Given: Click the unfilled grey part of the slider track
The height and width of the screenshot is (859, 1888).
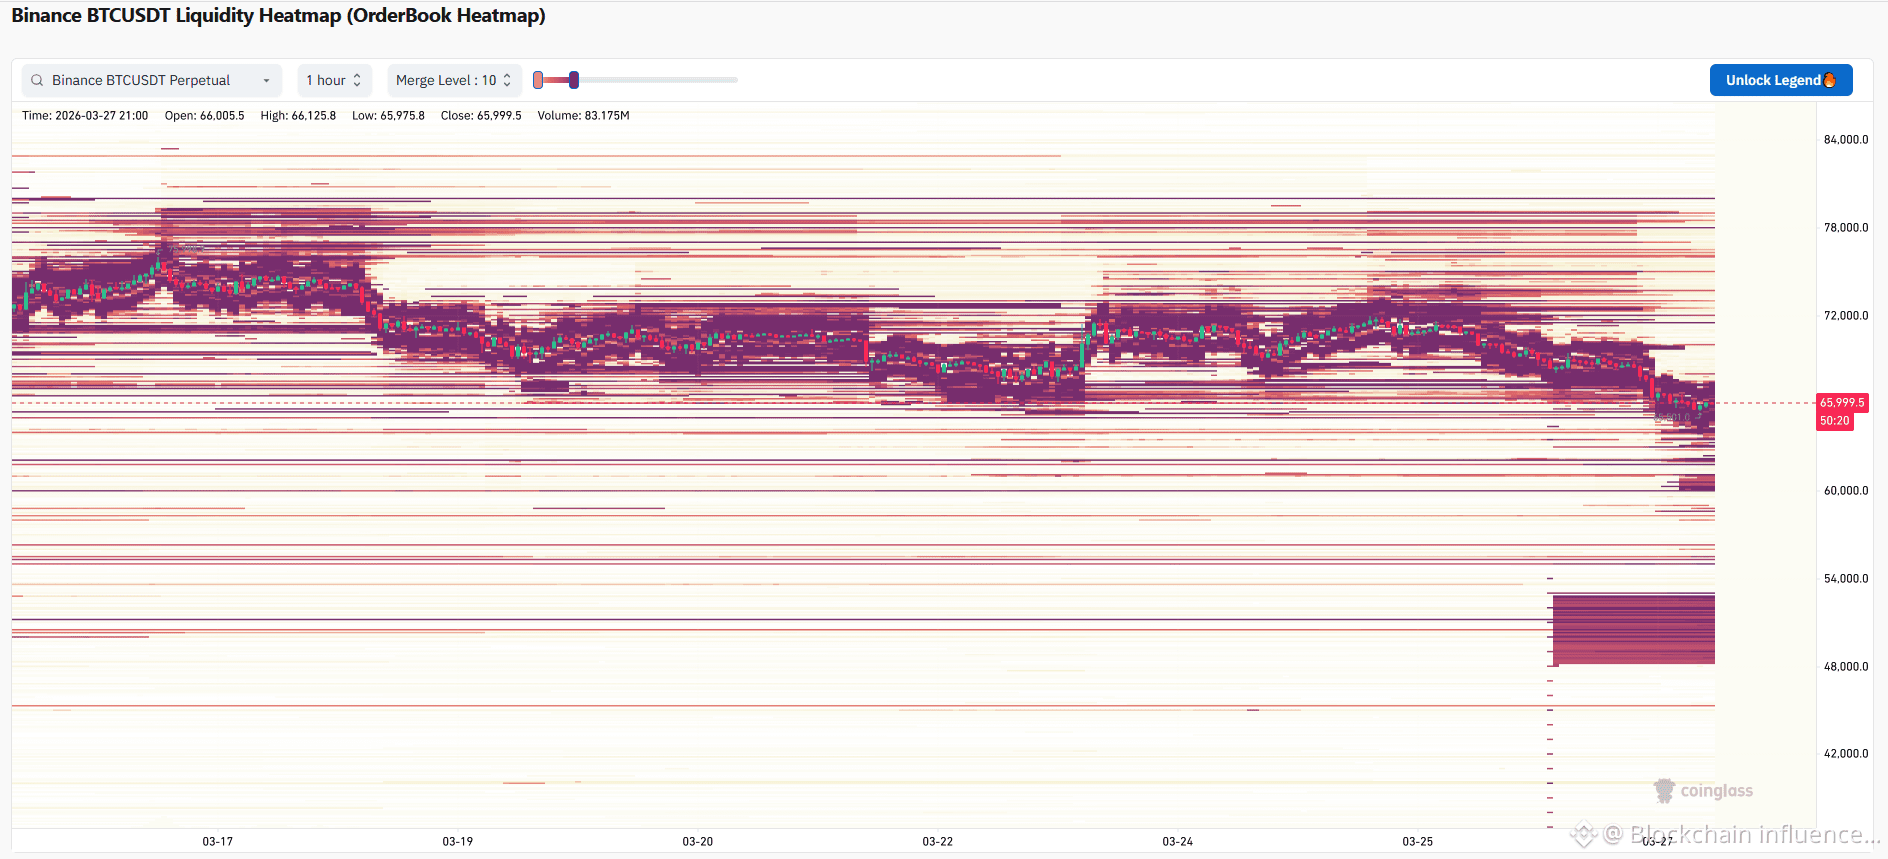Looking at the screenshot, I should click(658, 80).
